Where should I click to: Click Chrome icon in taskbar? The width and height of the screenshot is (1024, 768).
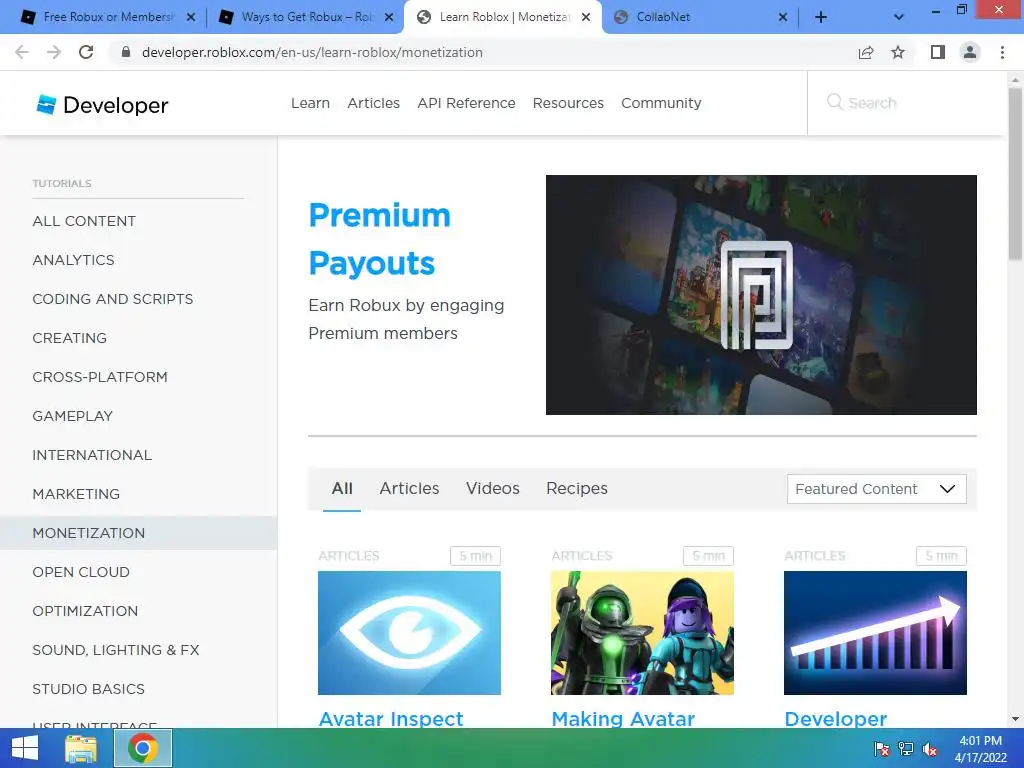143,748
